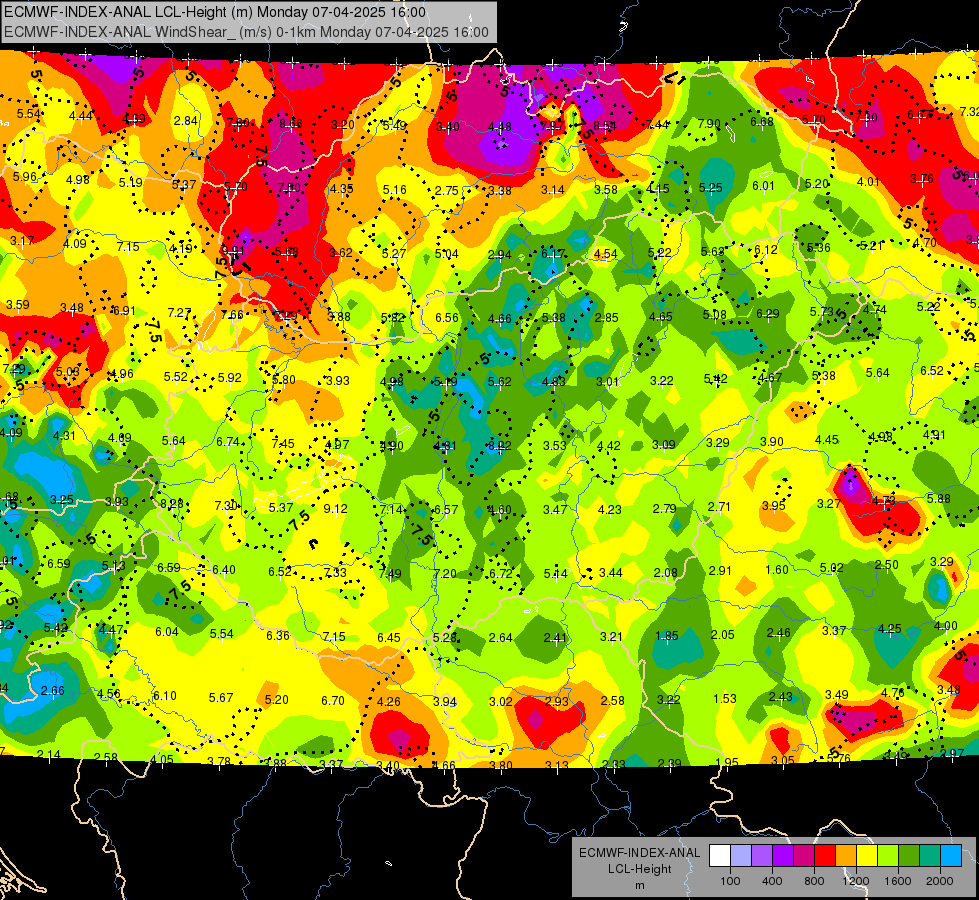Viewport: 979px width, 900px height.
Task: Click the 400 tick label on the legend
Action: (x=772, y=881)
